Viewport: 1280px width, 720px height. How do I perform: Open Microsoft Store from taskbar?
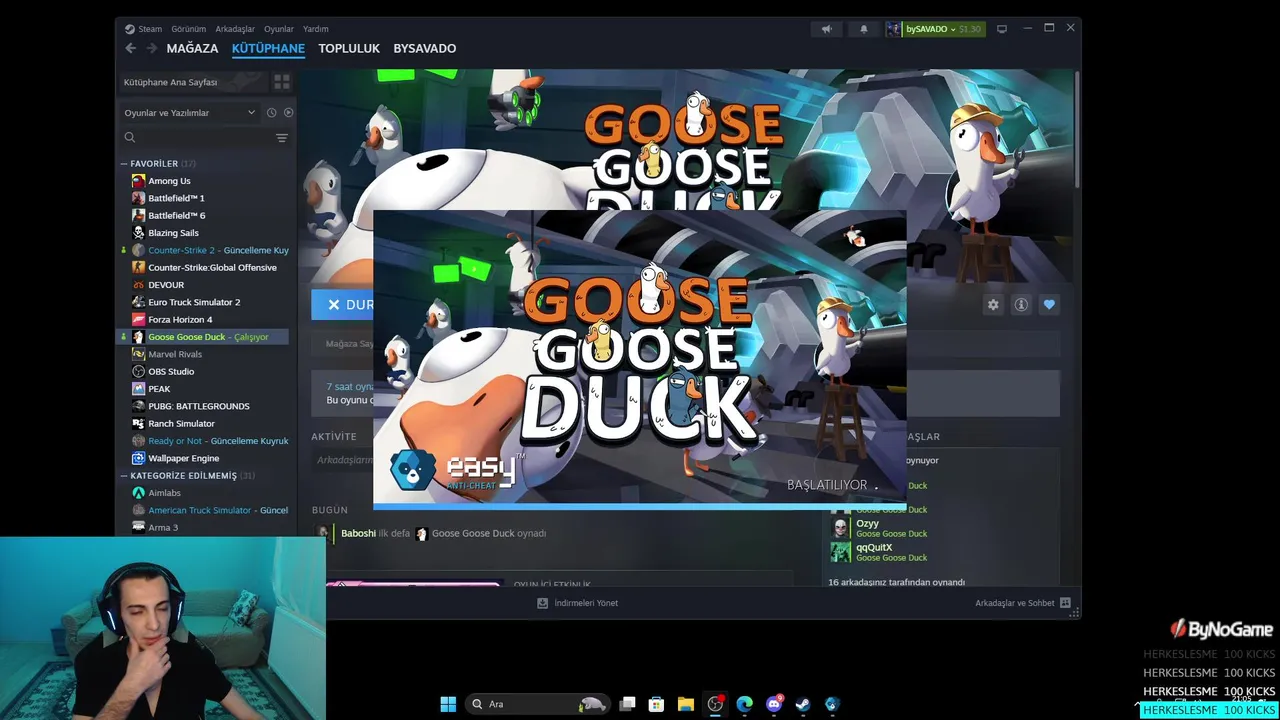coord(656,704)
